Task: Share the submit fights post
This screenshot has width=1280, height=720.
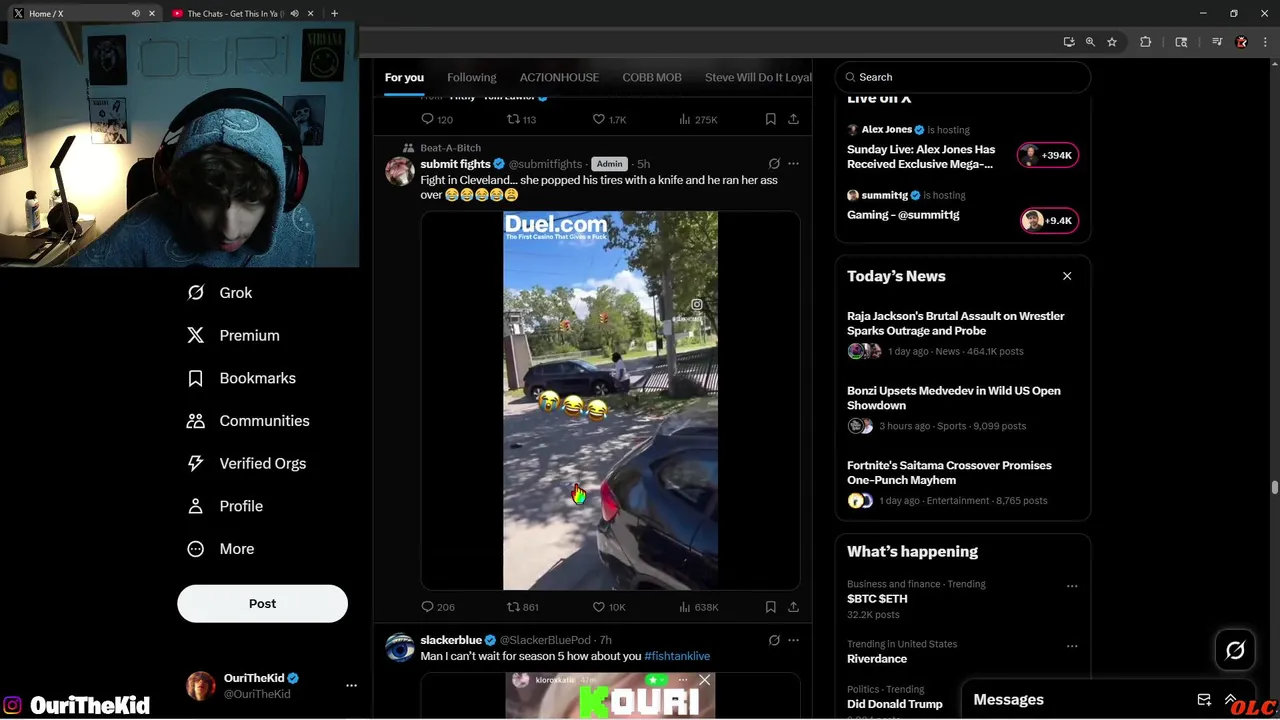Action: click(793, 607)
